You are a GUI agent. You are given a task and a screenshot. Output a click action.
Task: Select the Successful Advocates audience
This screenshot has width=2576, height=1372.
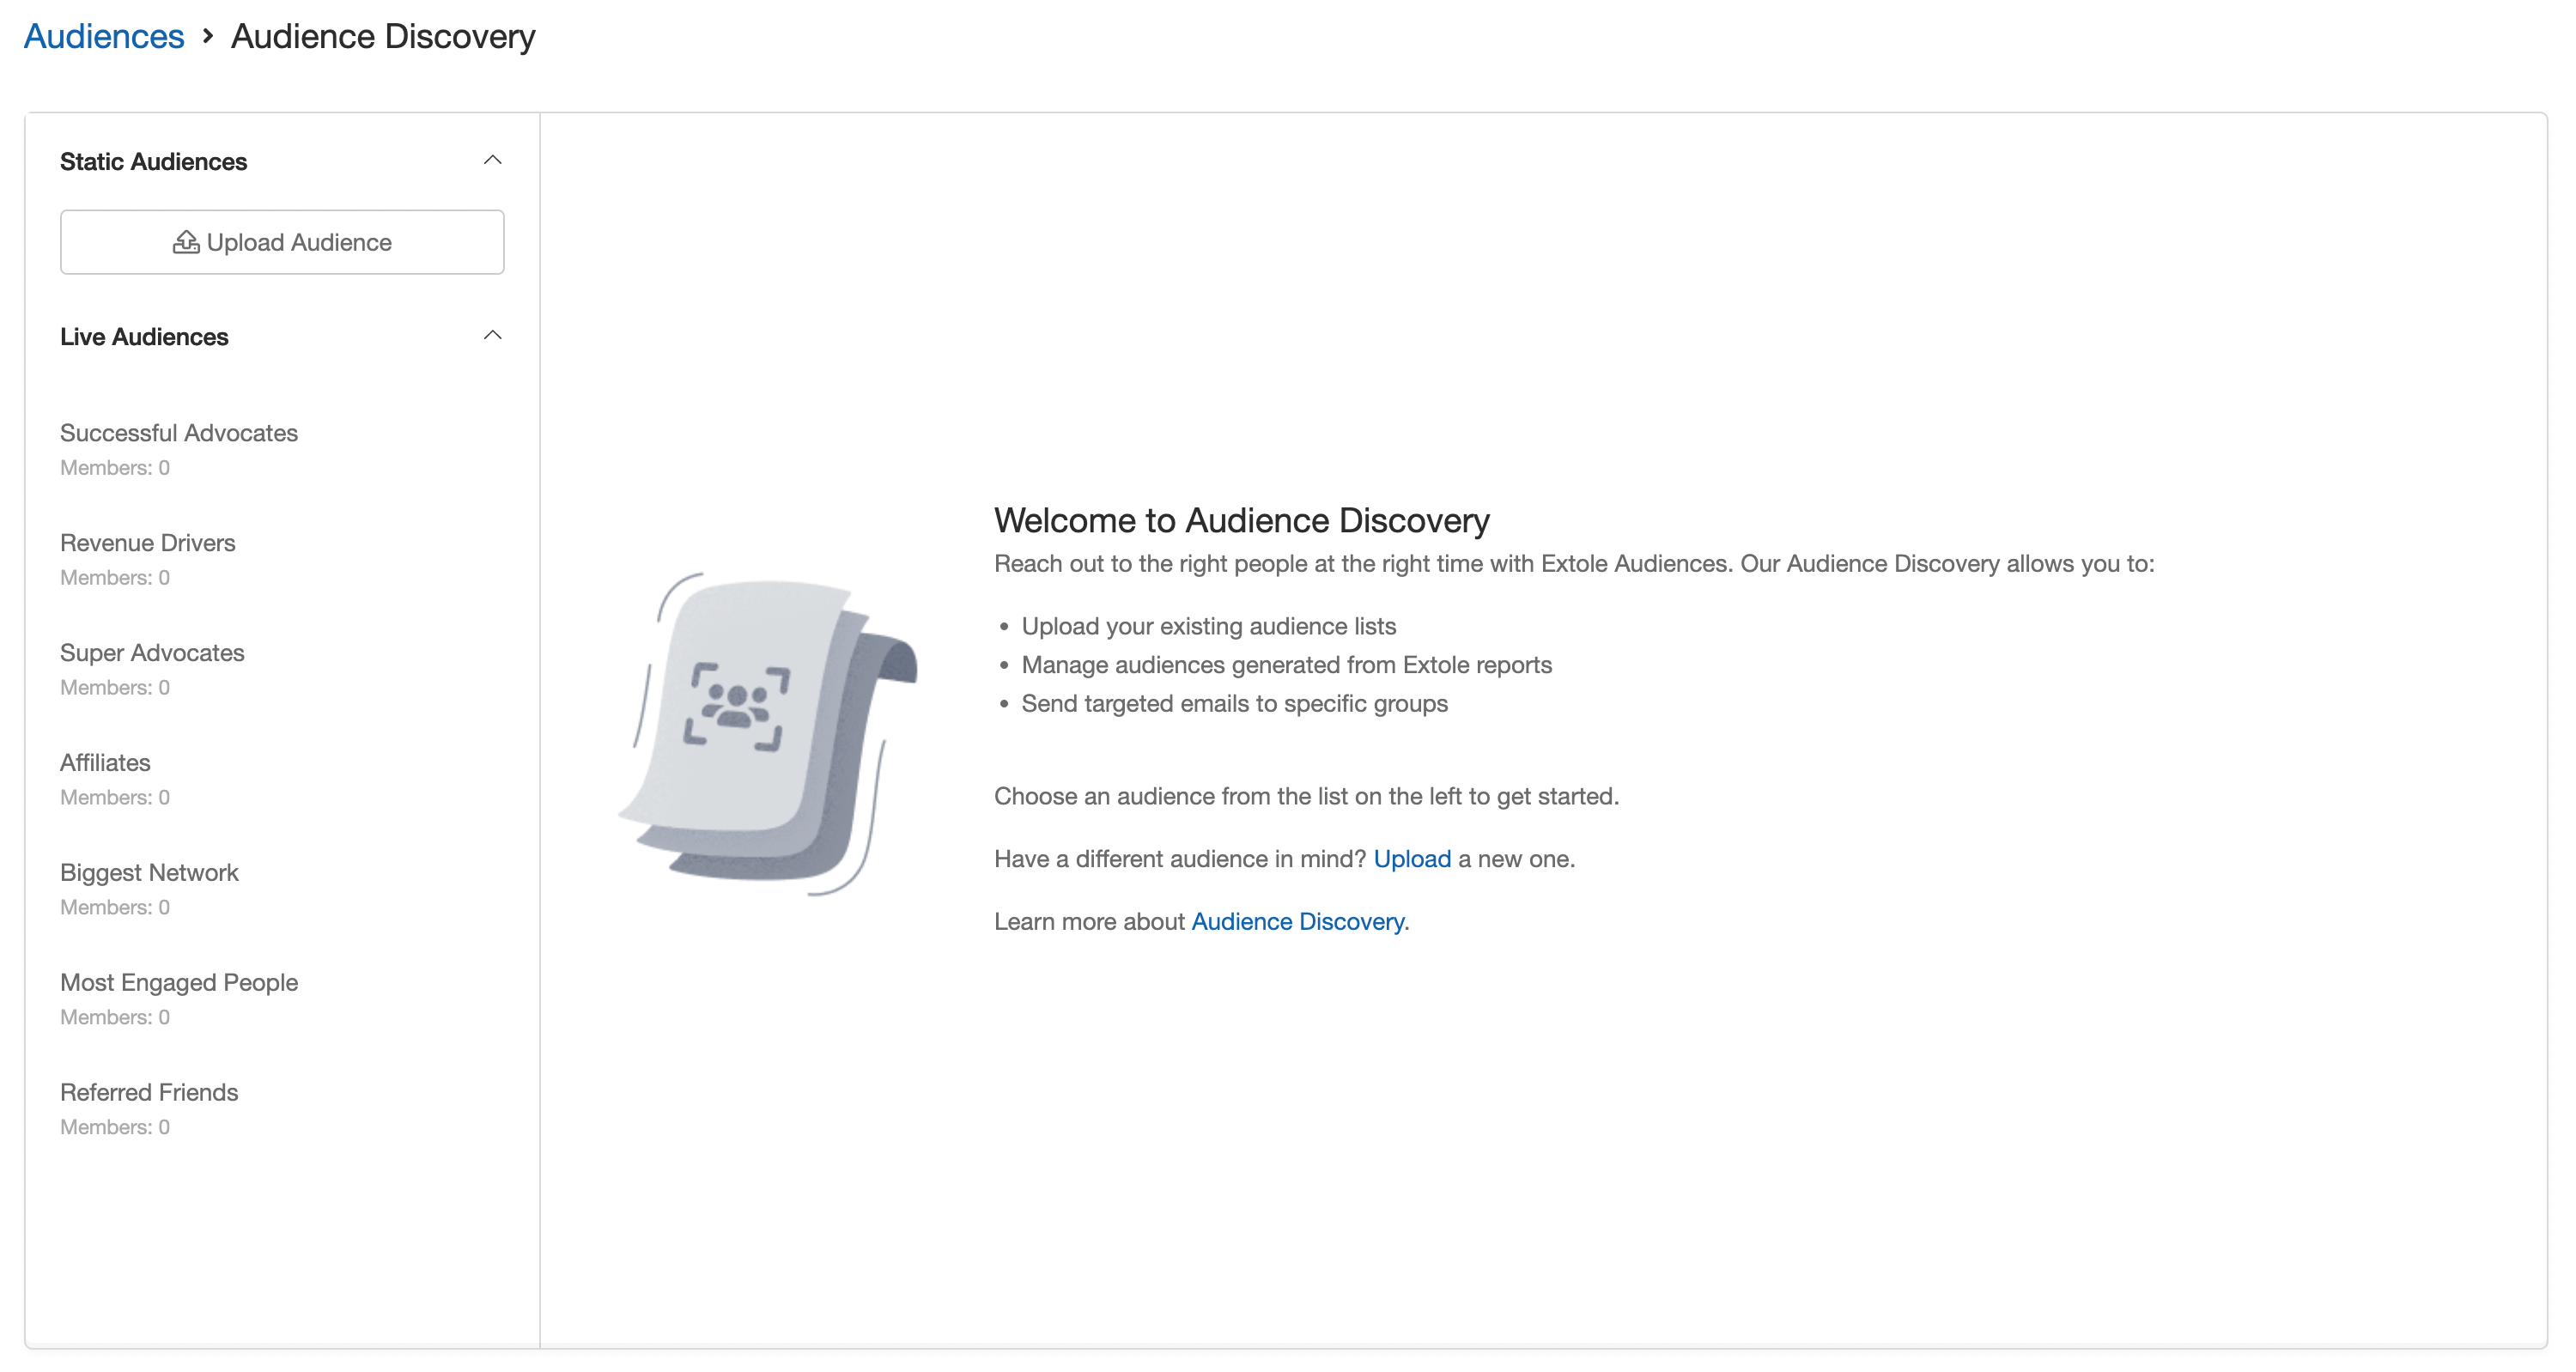coord(180,433)
